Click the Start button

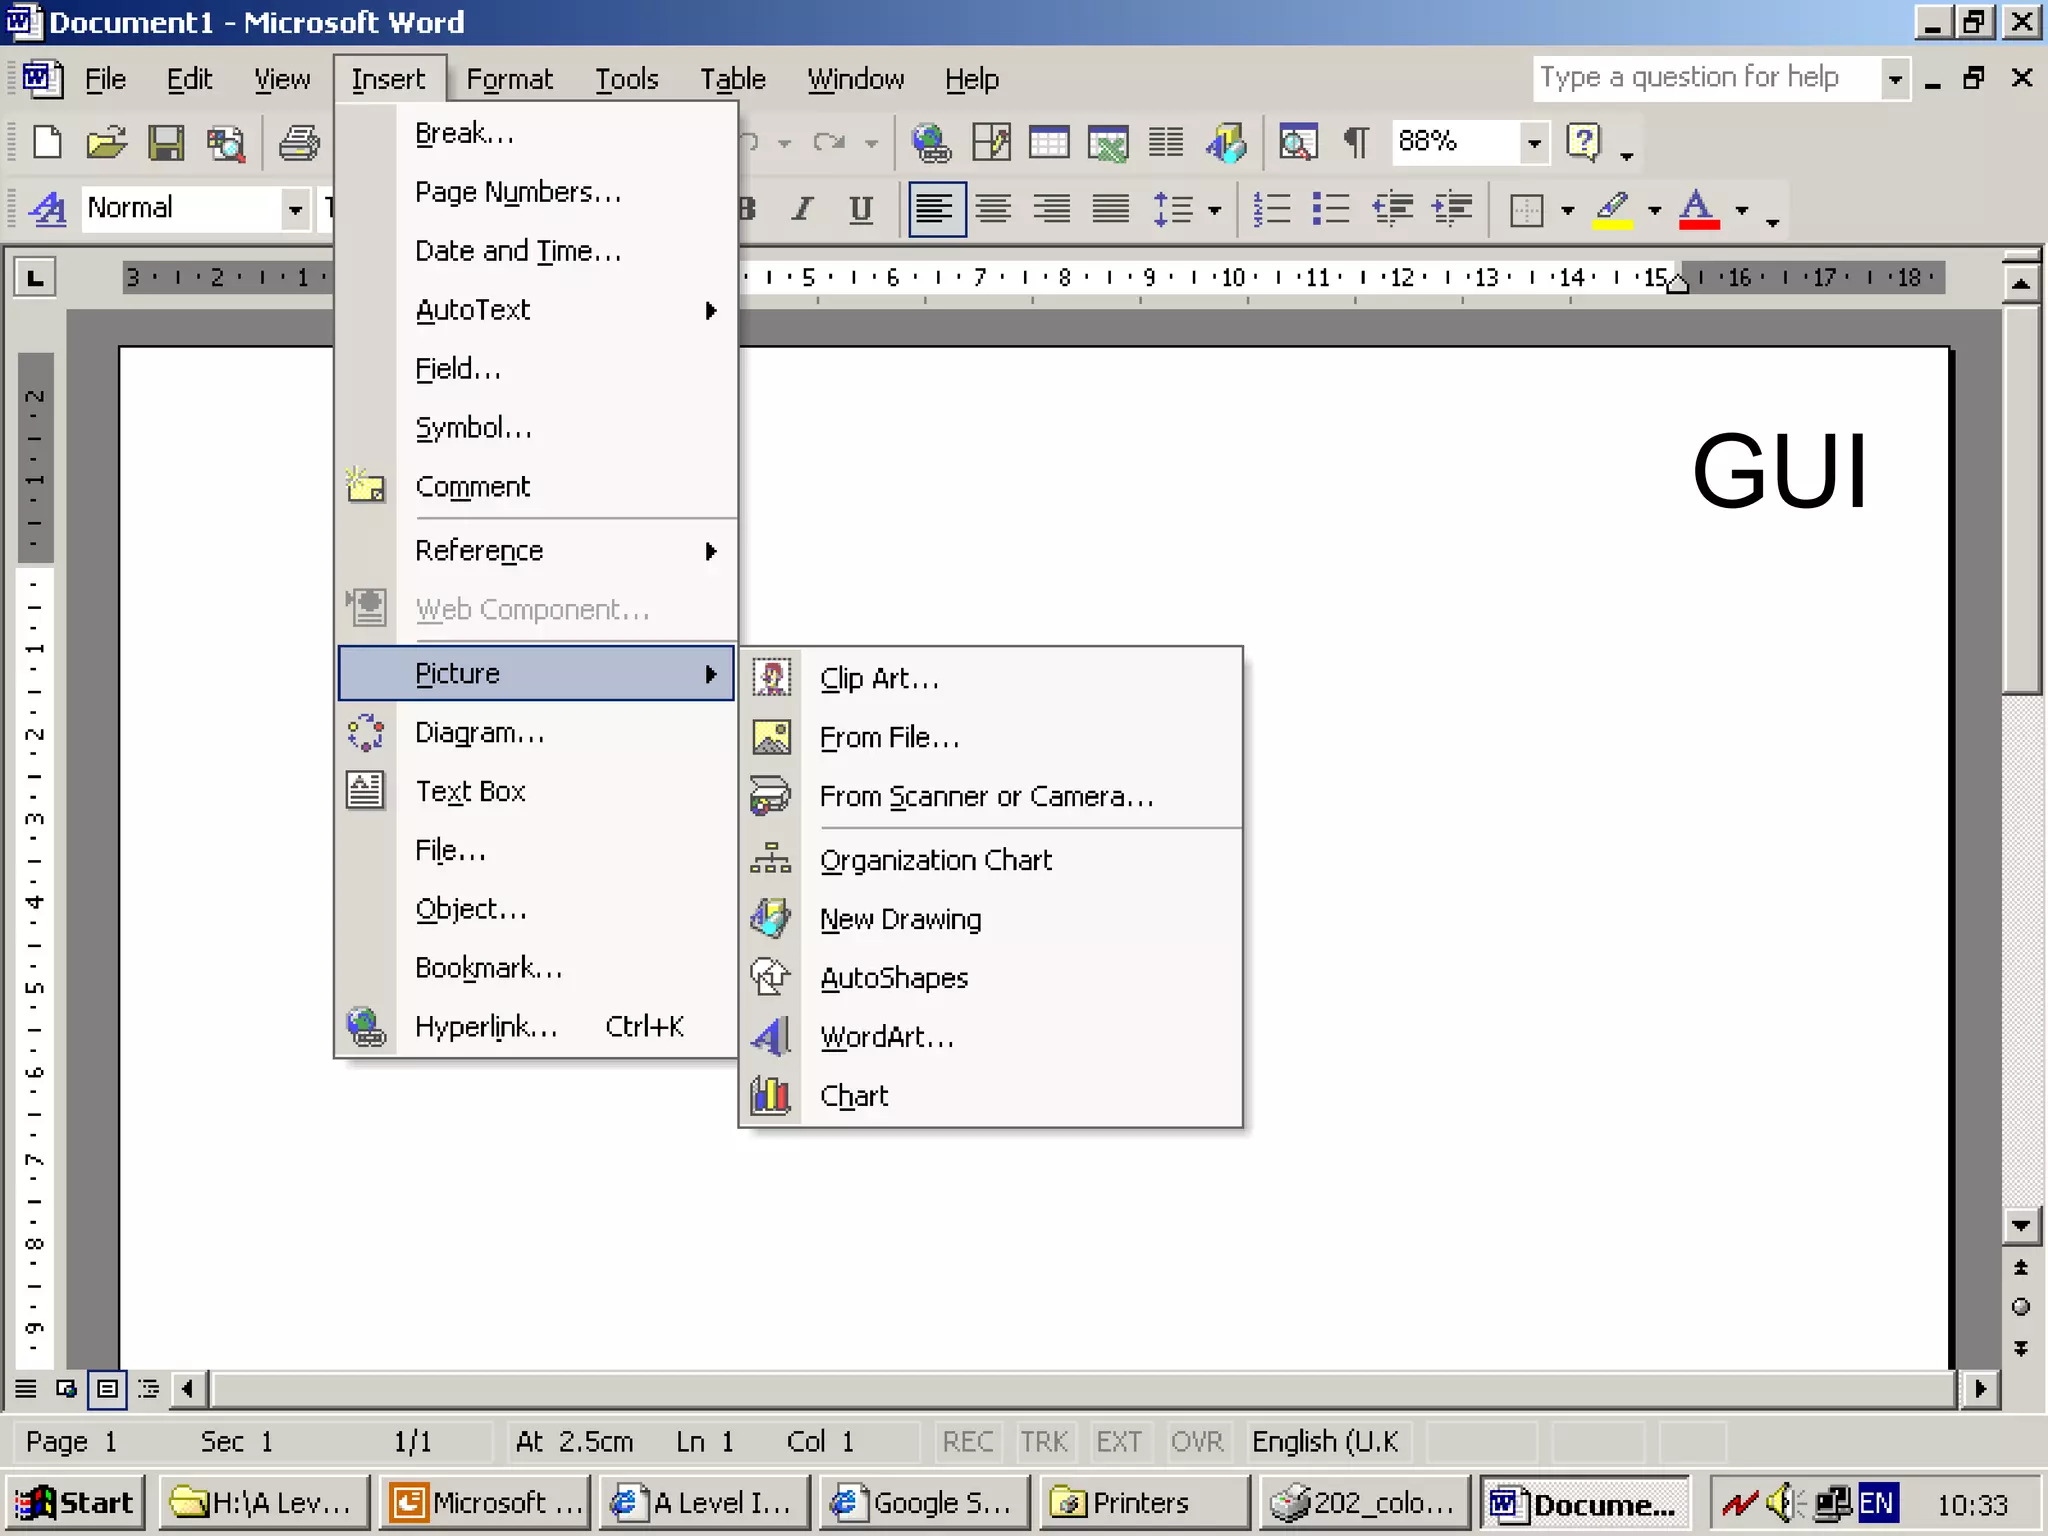76,1503
